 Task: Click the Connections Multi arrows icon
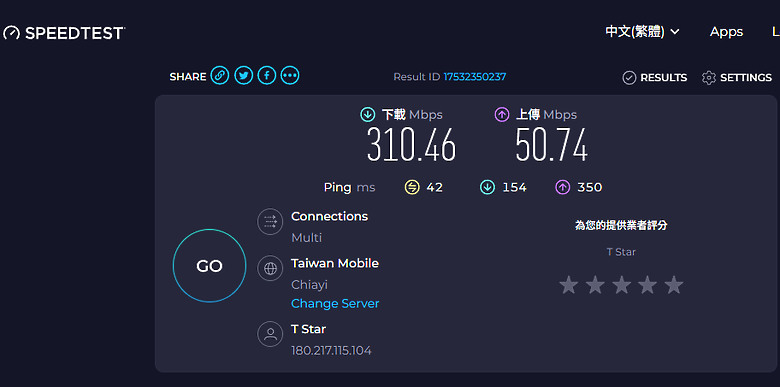(270, 221)
